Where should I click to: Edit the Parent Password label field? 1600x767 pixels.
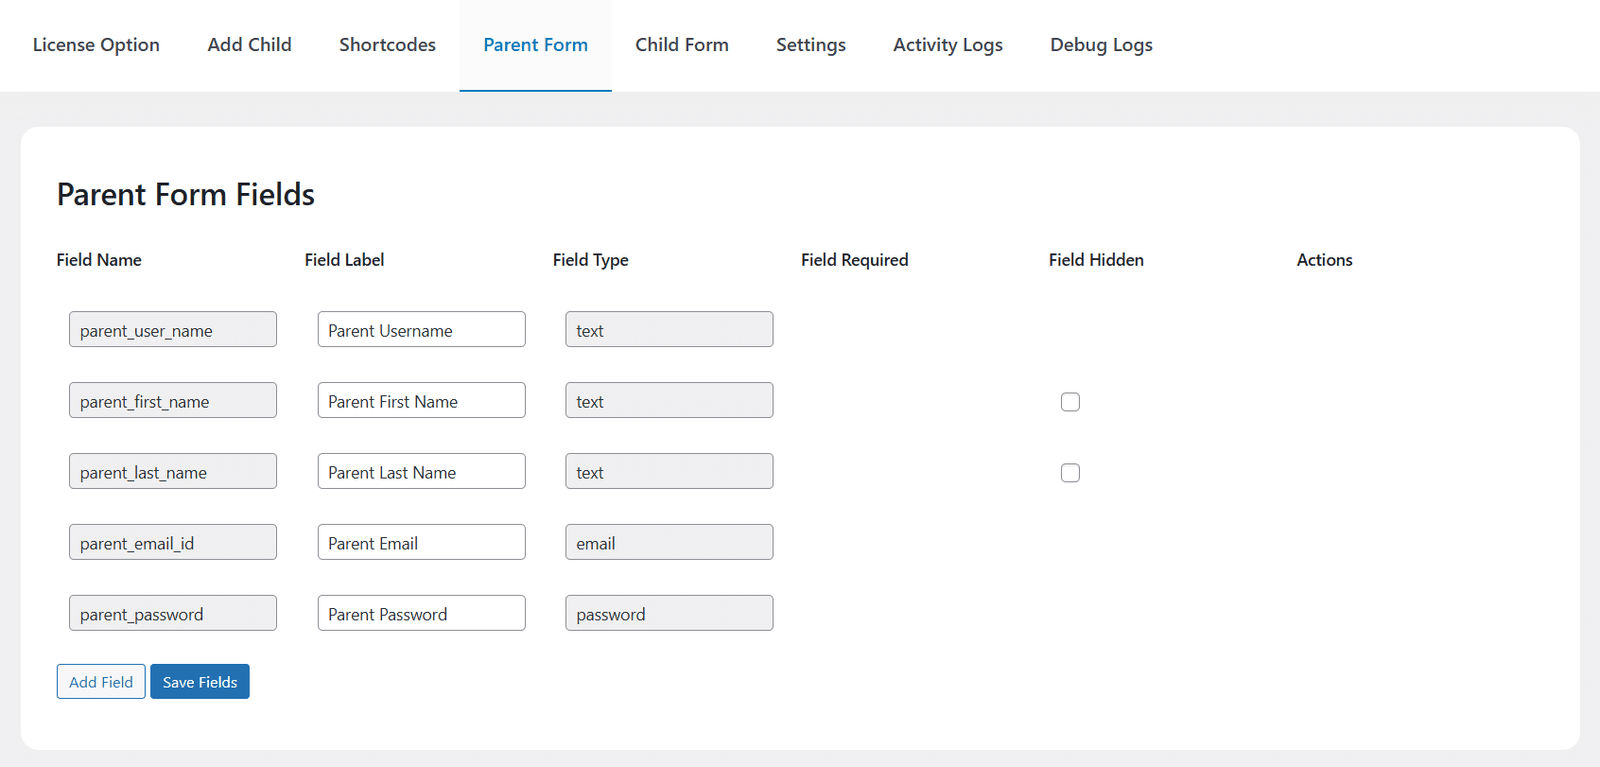point(421,613)
